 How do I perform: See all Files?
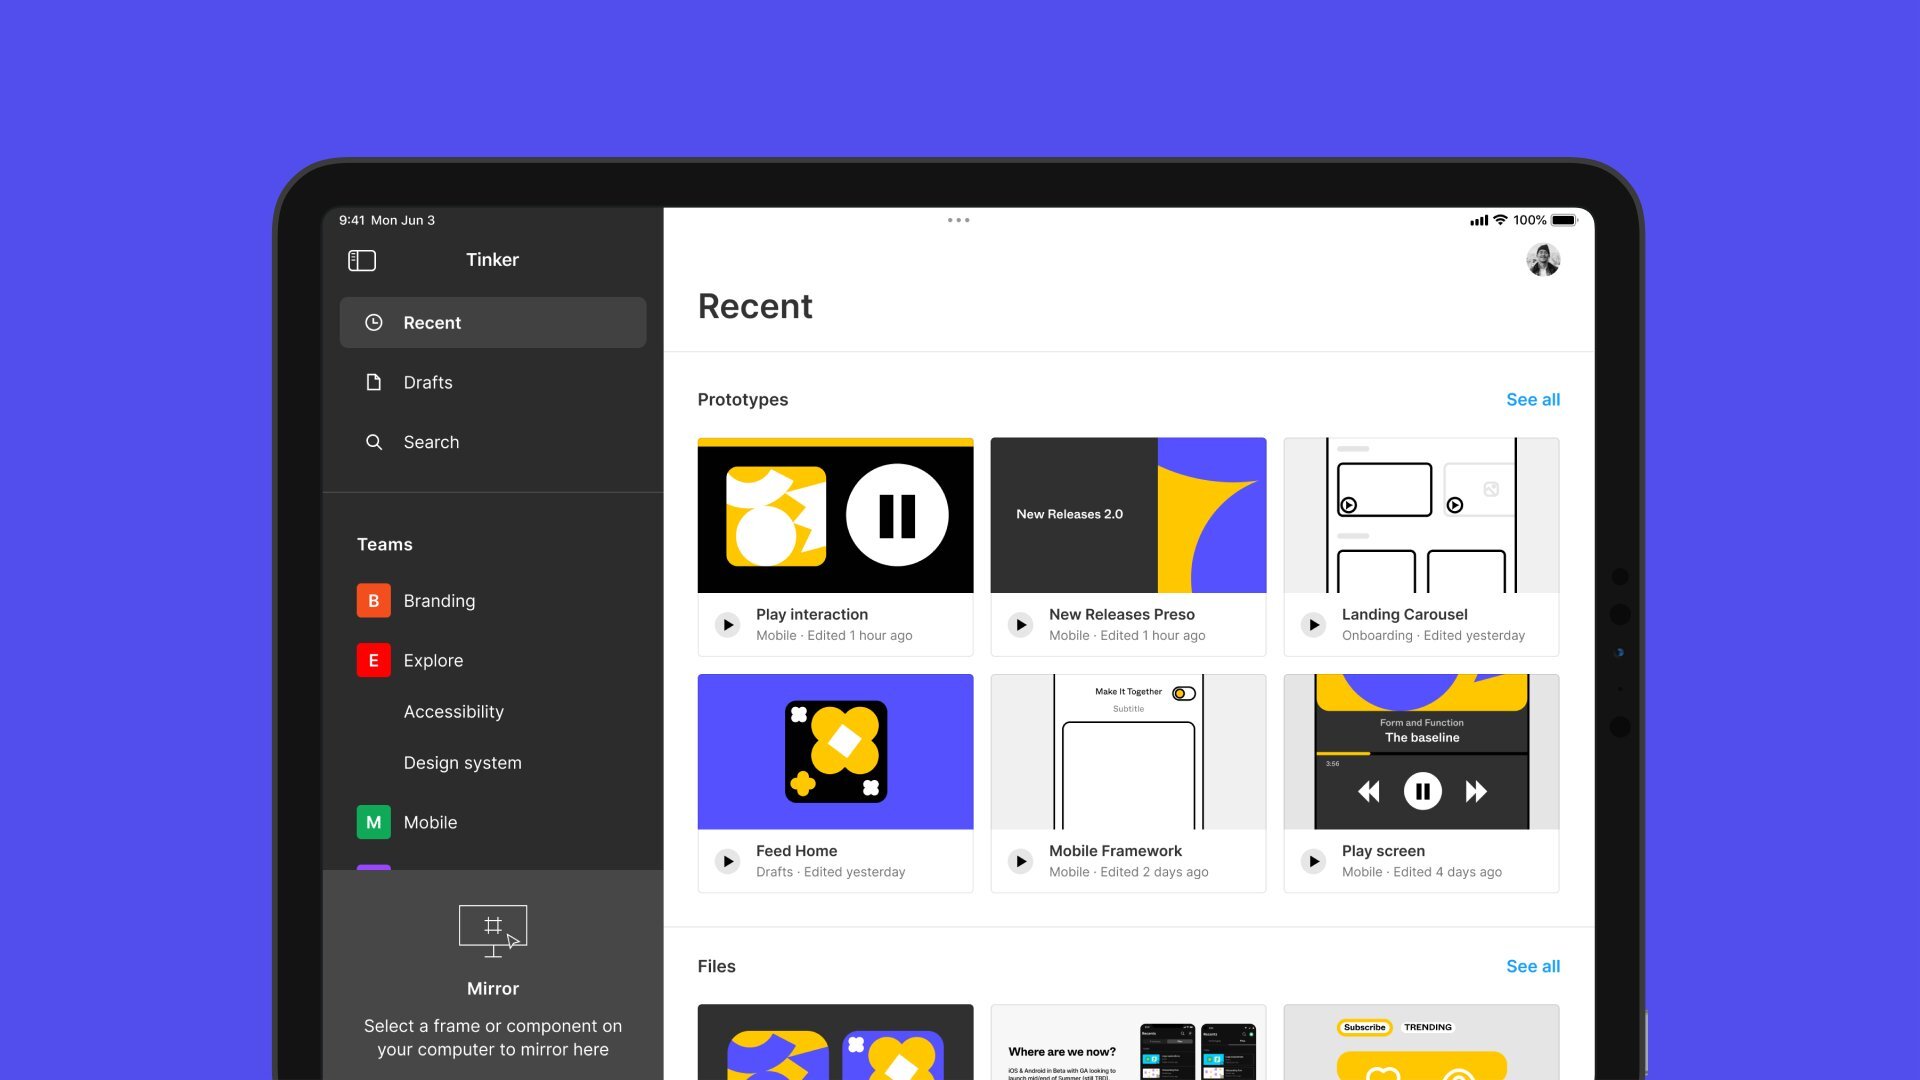1532,966
